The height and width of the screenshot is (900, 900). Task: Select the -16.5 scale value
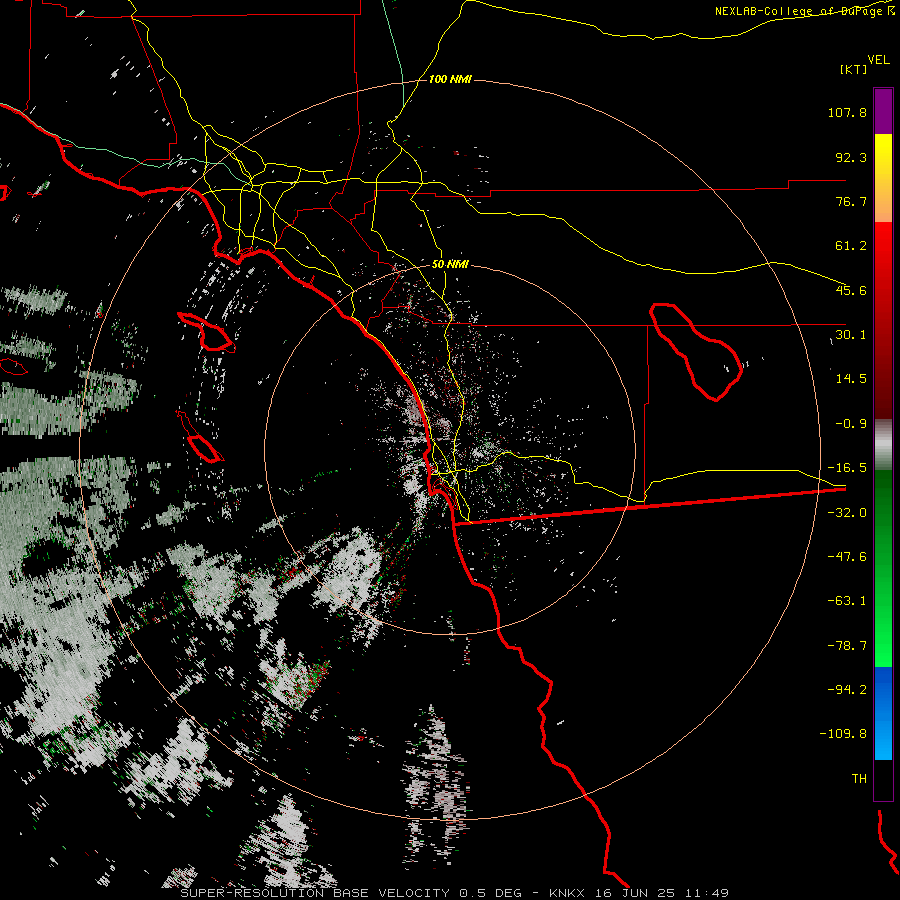point(847,468)
